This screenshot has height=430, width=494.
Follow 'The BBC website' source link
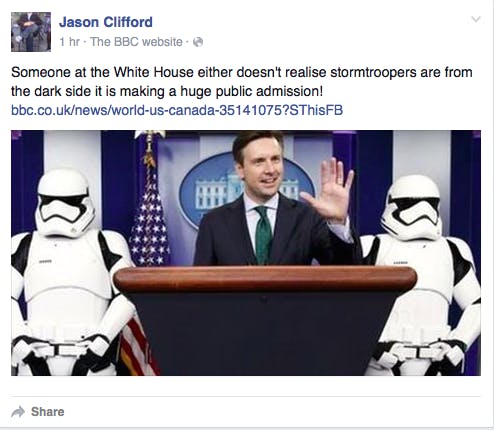tap(136, 42)
